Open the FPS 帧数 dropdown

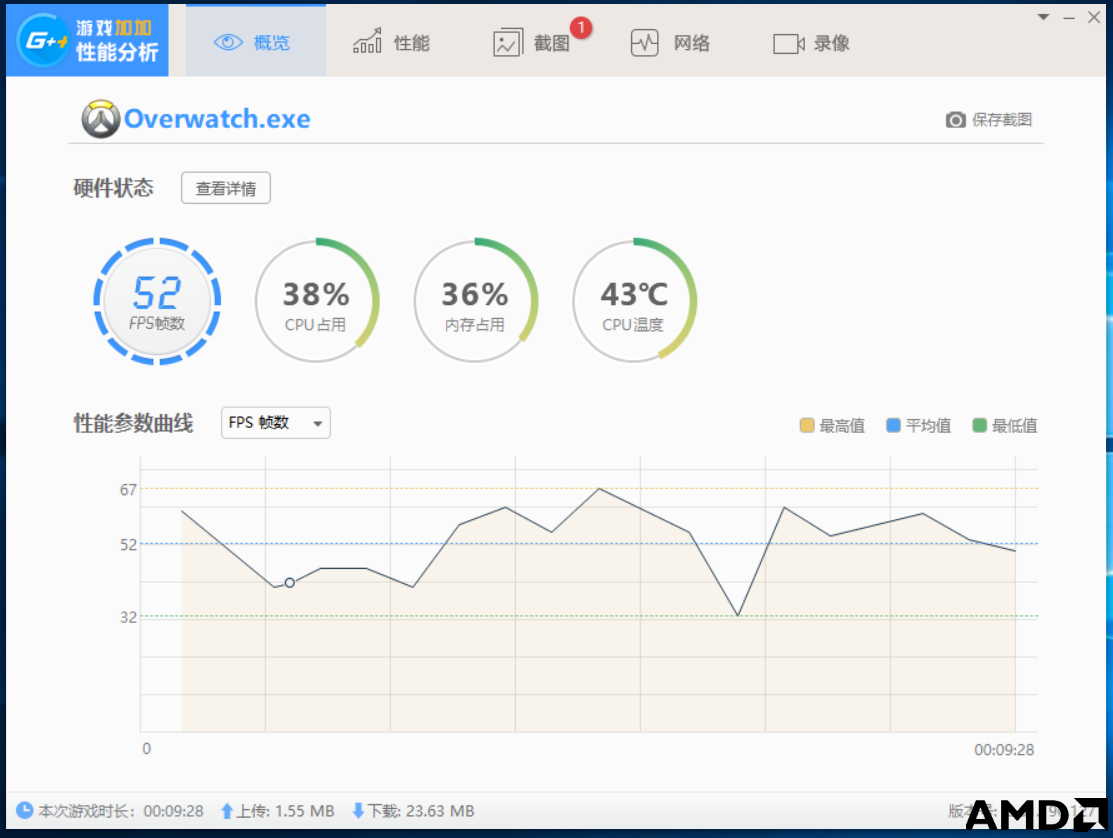[275, 423]
